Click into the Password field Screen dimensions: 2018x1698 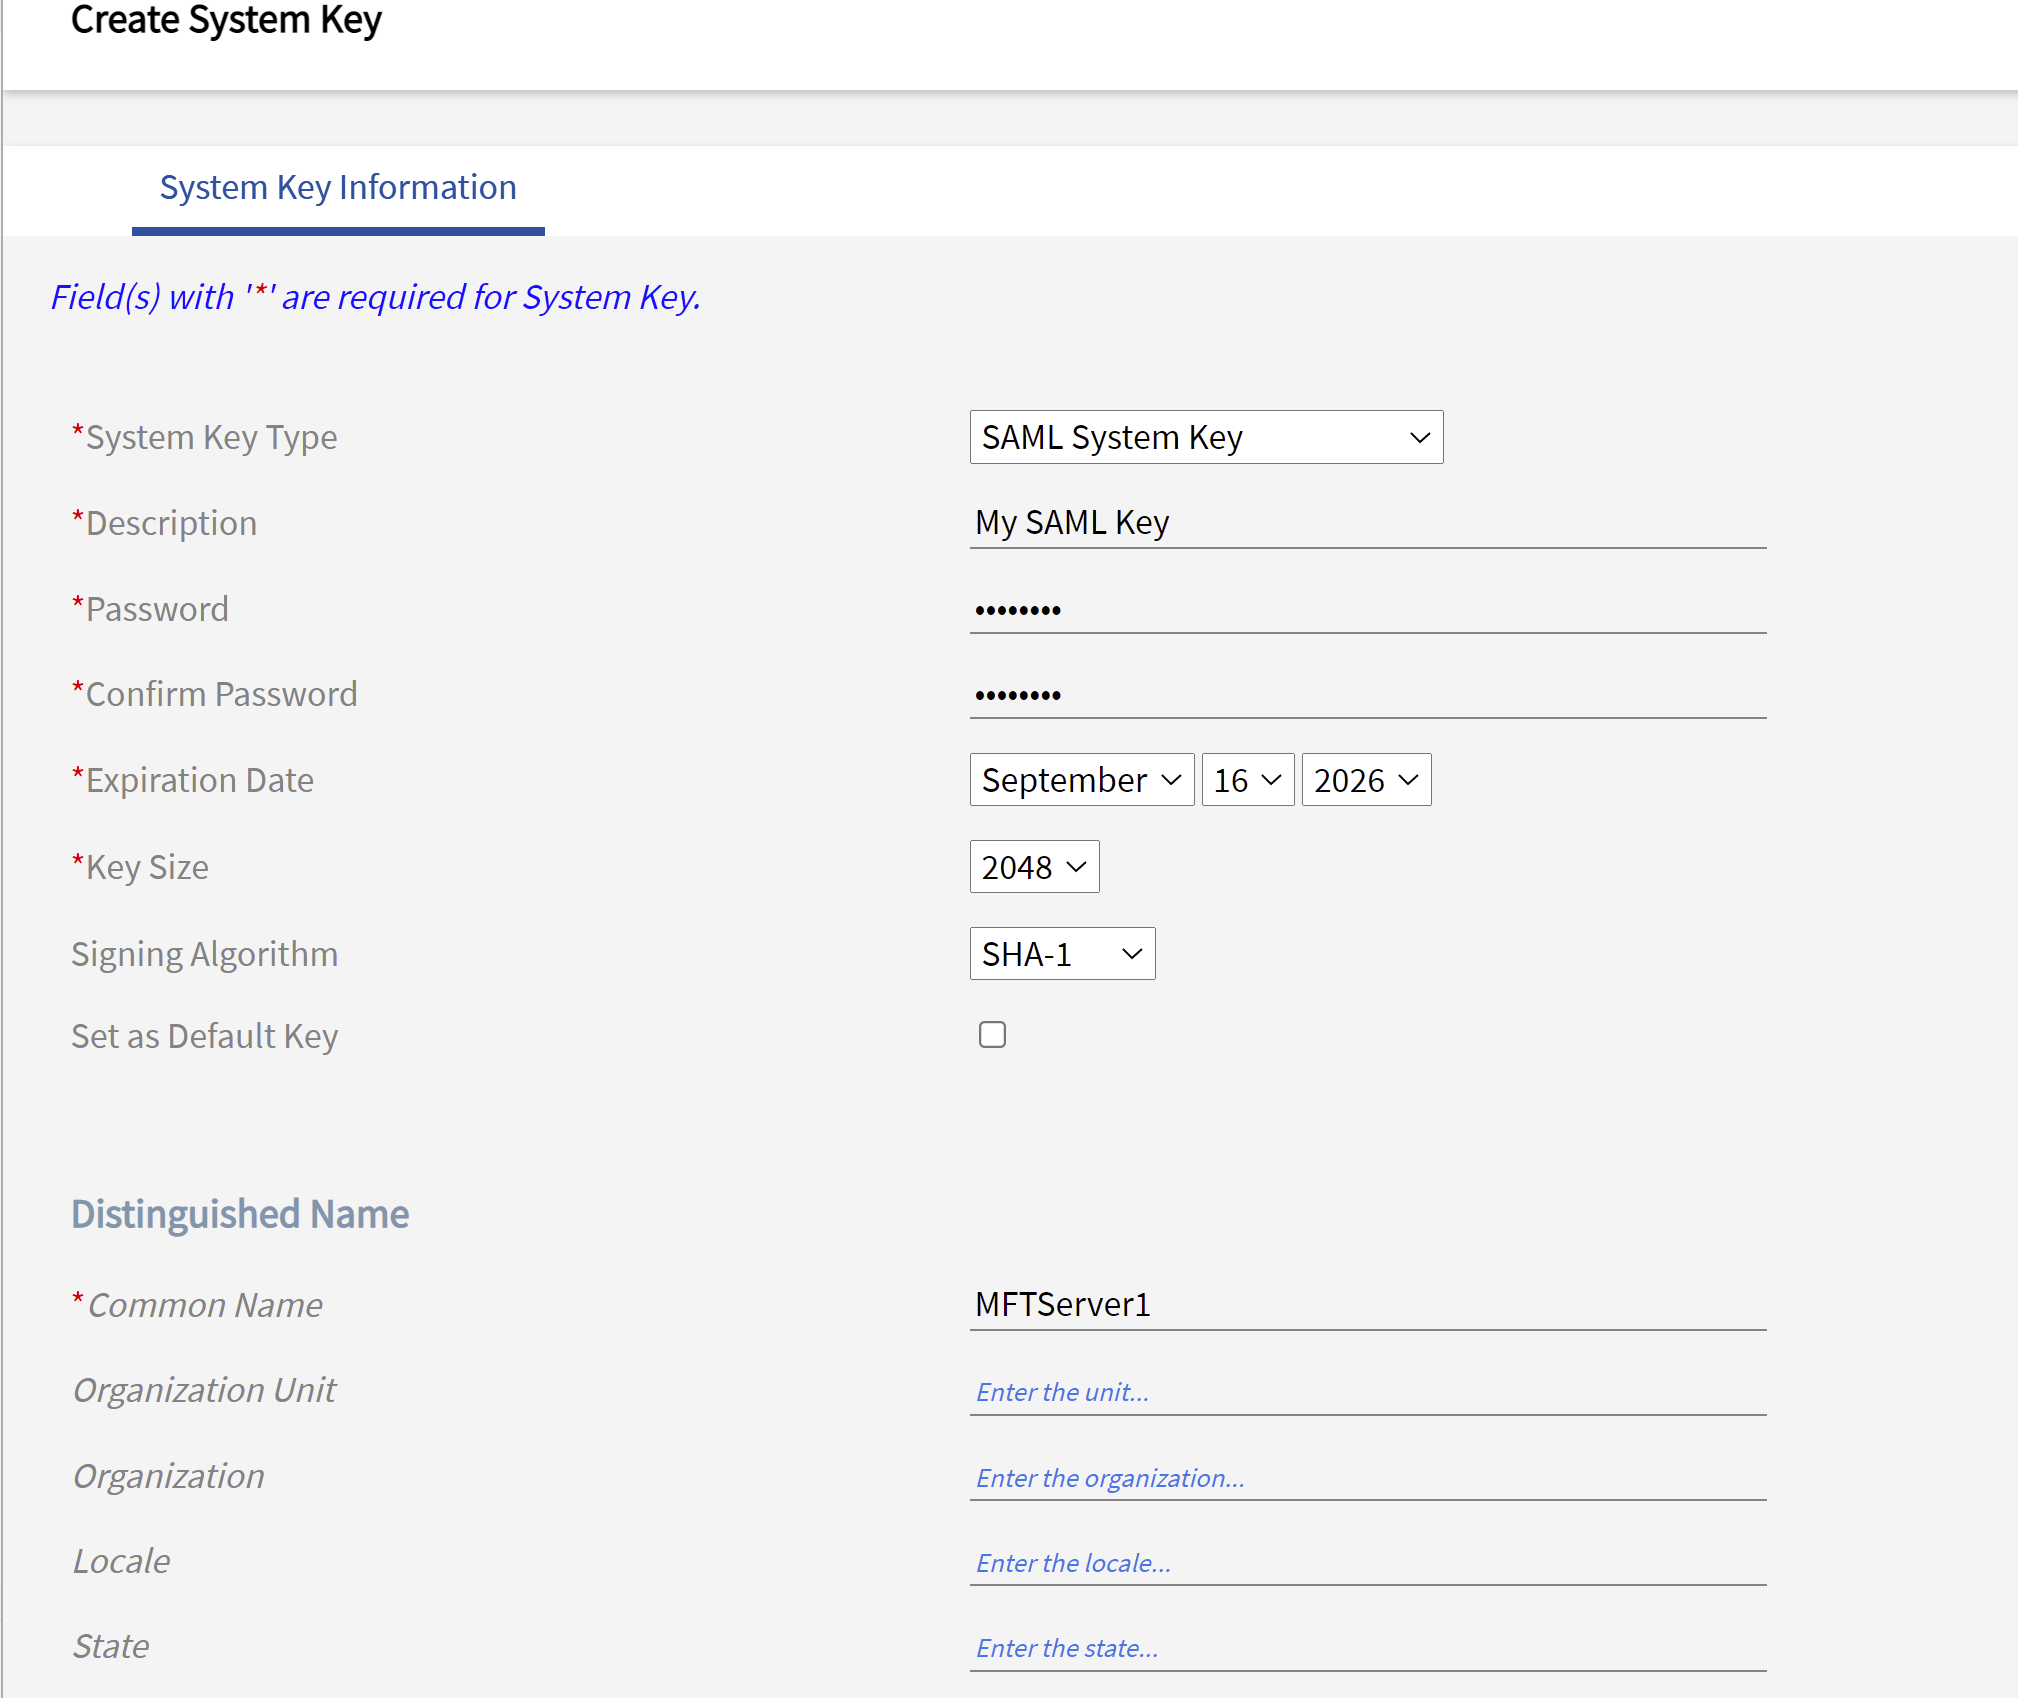click(1366, 608)
